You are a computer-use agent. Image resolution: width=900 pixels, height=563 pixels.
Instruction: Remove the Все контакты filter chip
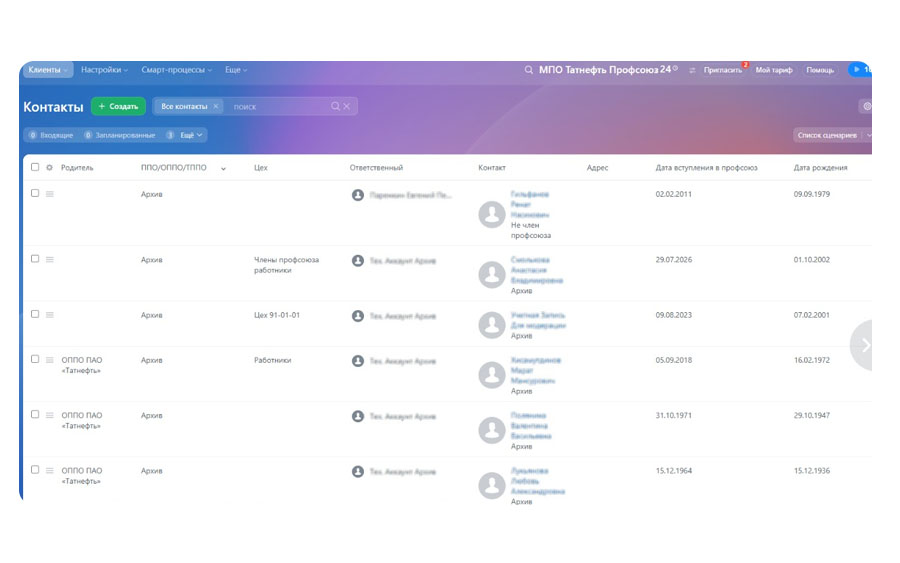pos(216,106)
